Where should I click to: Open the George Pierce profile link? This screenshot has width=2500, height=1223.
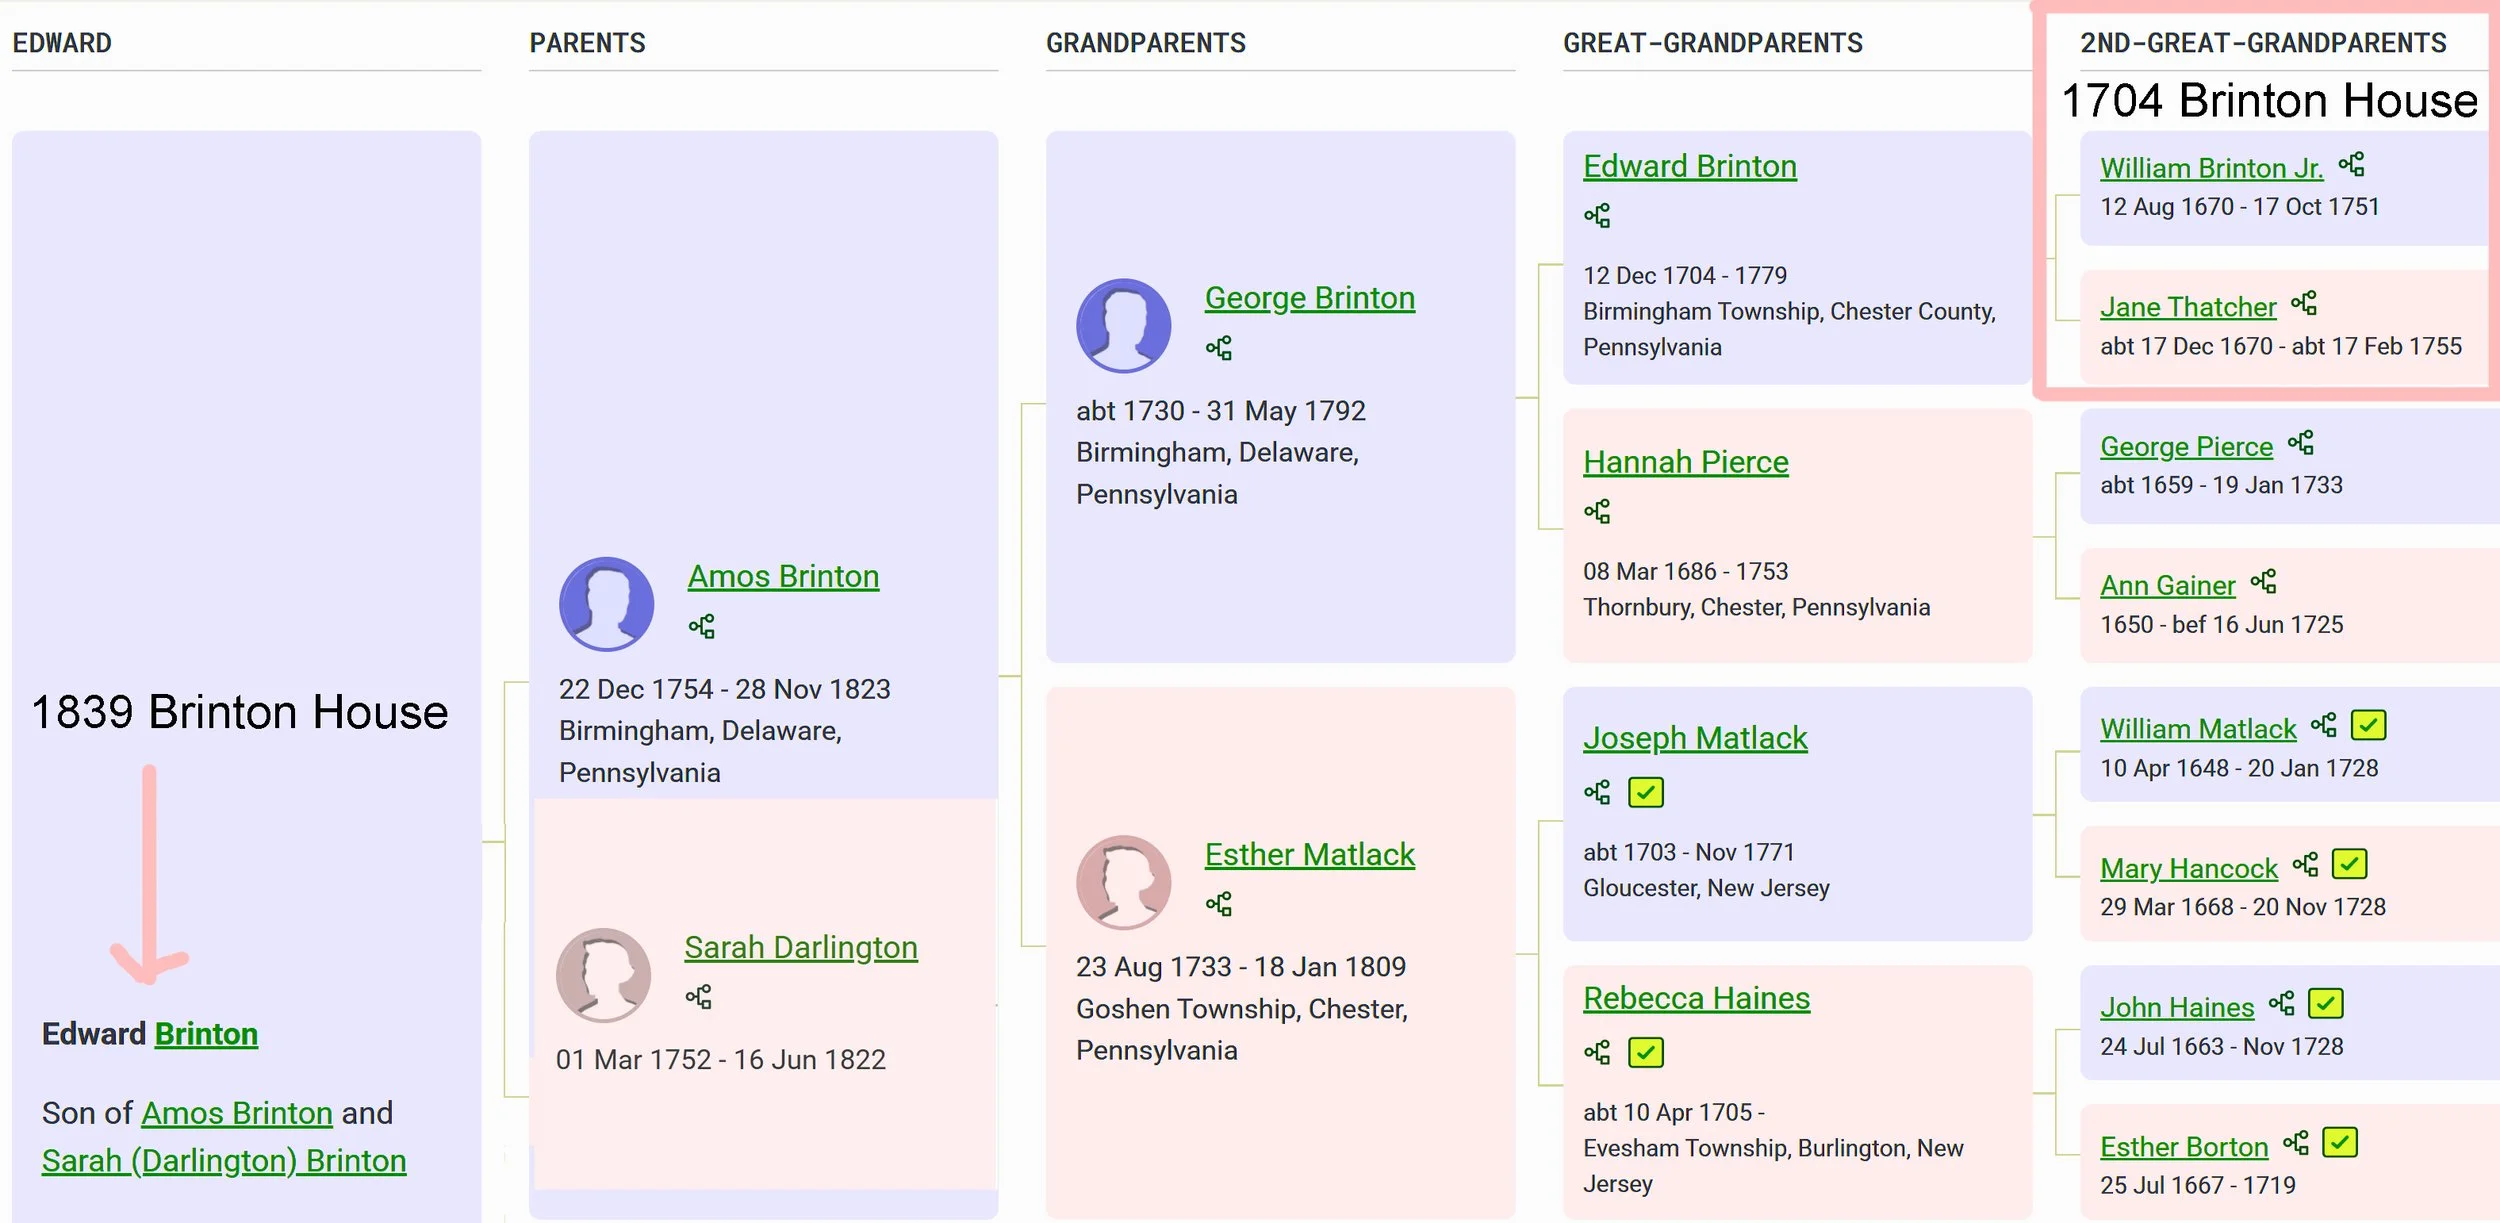(x=2186, y=447)
